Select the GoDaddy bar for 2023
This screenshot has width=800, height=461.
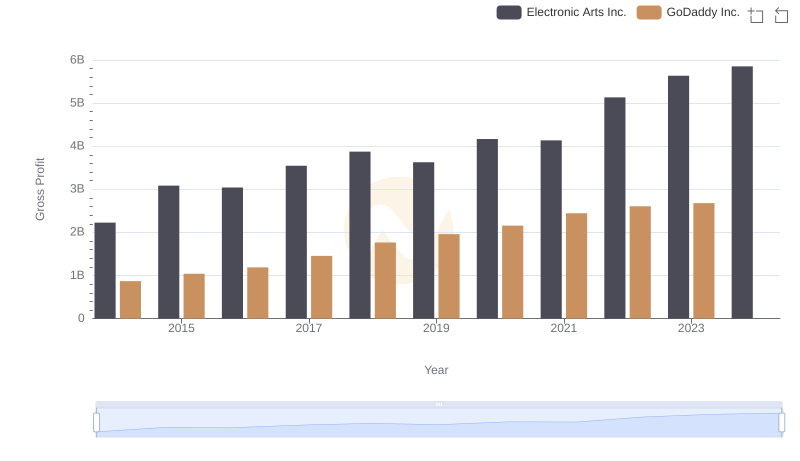pyautogui.click(x=704, y=261)
